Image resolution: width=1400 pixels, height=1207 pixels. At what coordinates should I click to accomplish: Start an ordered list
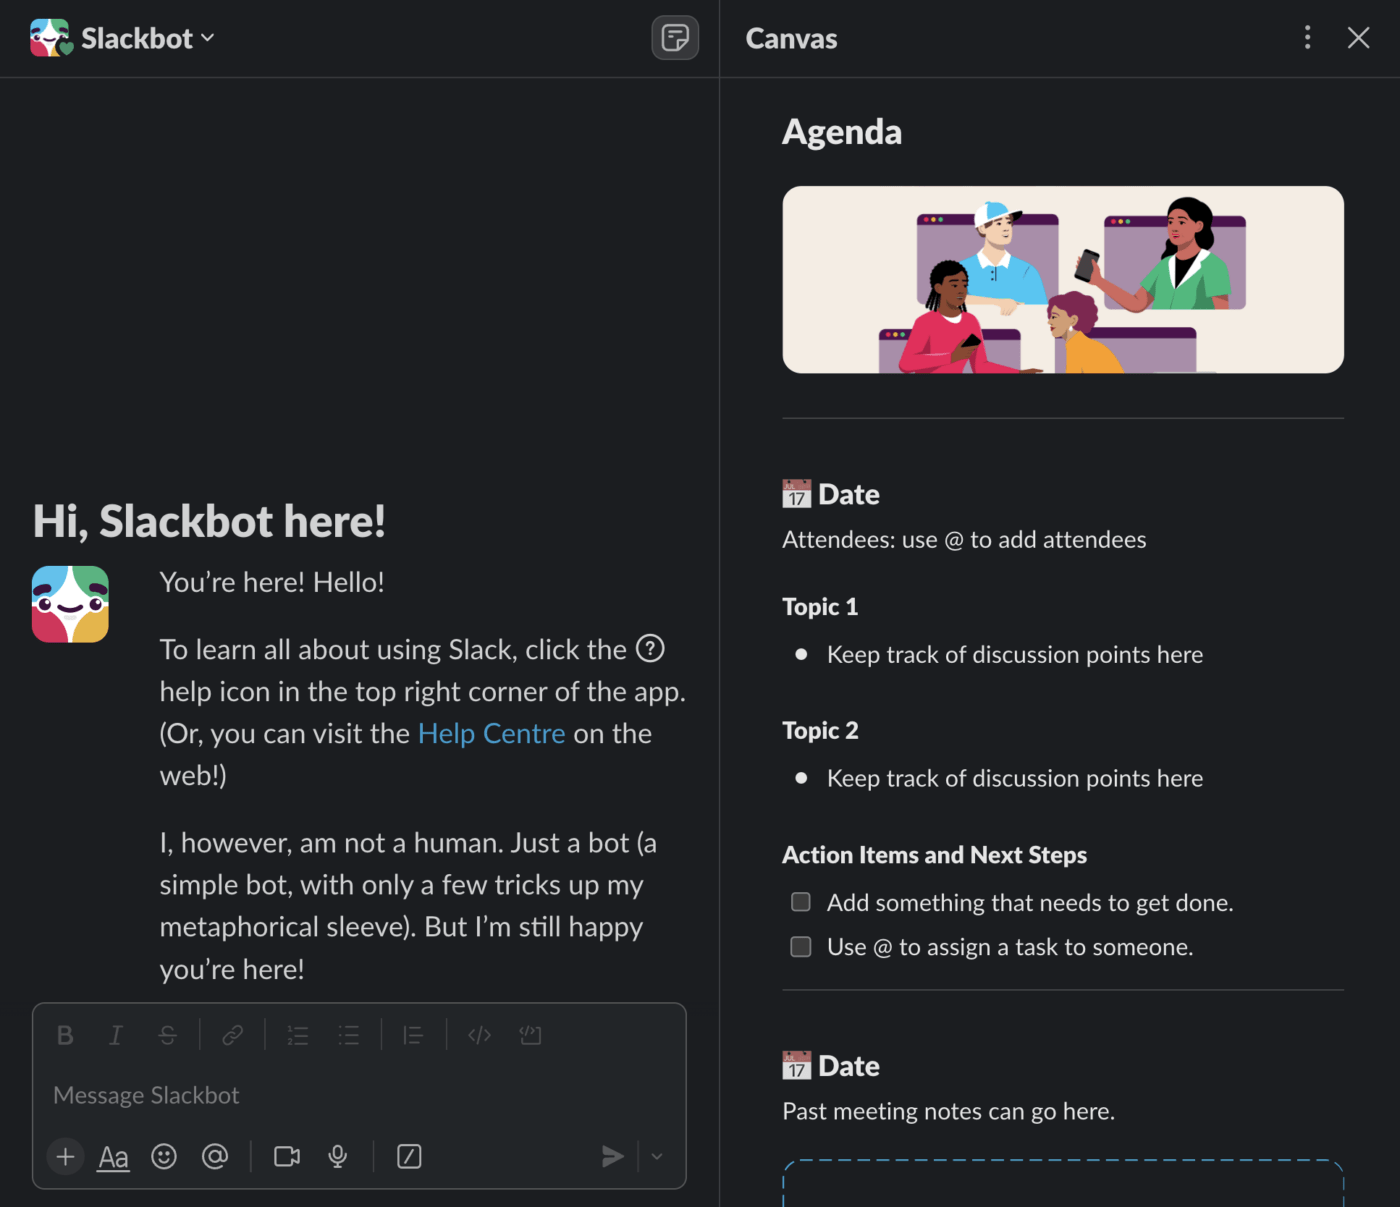(297, 1035)
